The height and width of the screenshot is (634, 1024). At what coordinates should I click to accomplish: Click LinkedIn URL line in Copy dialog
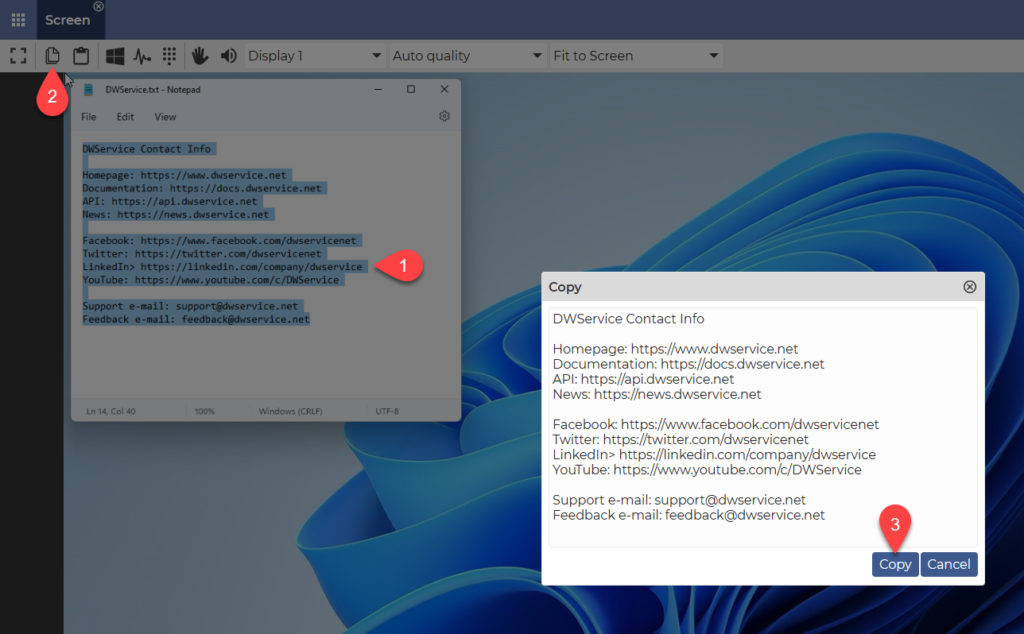[714, 454]
